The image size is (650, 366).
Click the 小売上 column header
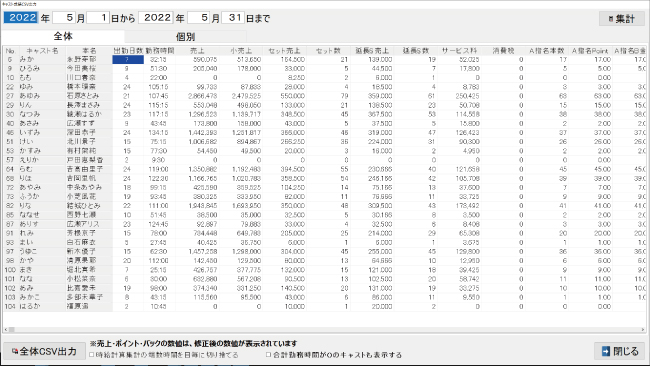point(241,51)
